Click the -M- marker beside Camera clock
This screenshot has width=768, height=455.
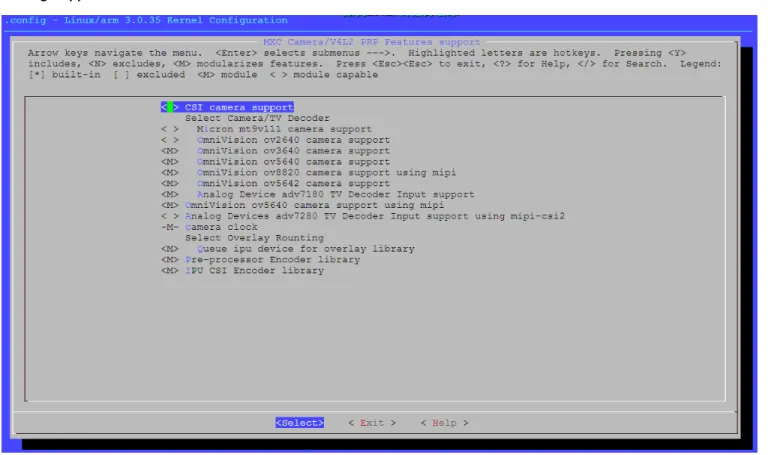[x=170, y=227]
